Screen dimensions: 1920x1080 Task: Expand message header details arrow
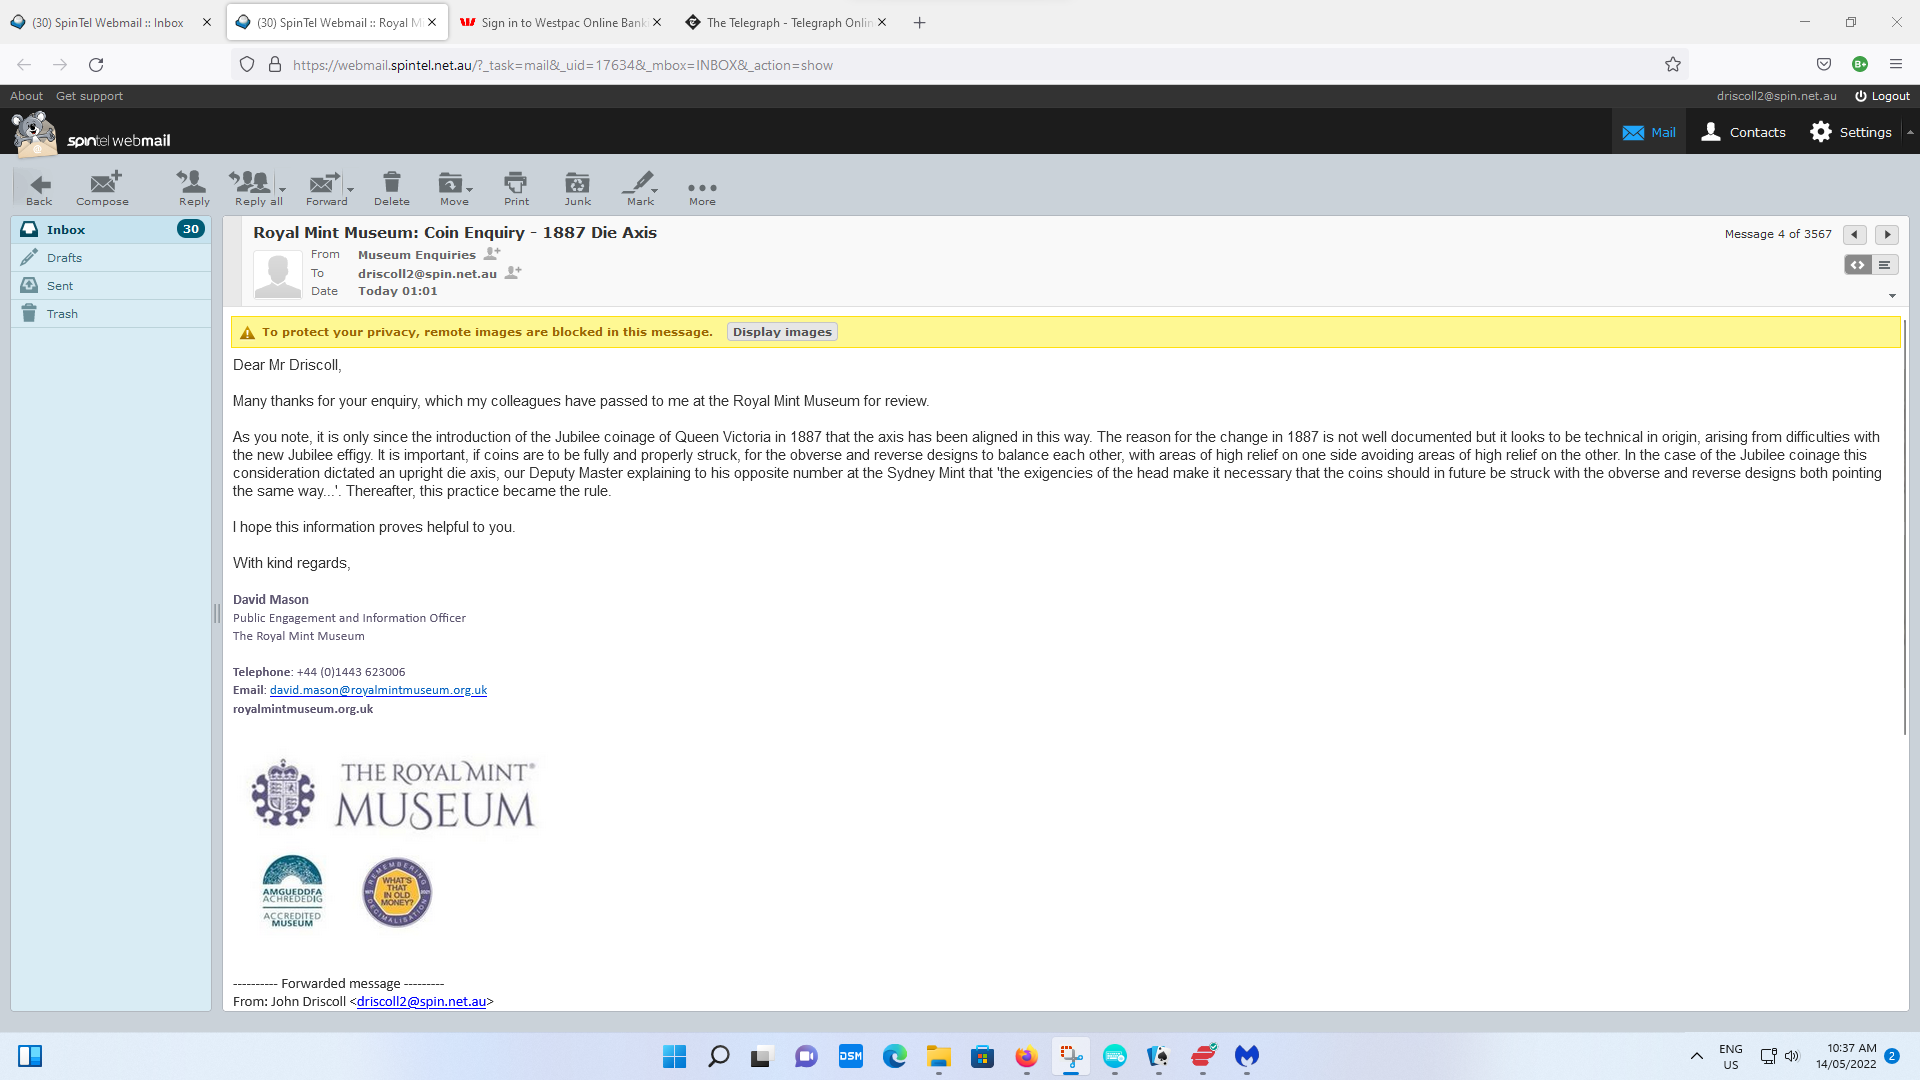[x=1892, y=296]
